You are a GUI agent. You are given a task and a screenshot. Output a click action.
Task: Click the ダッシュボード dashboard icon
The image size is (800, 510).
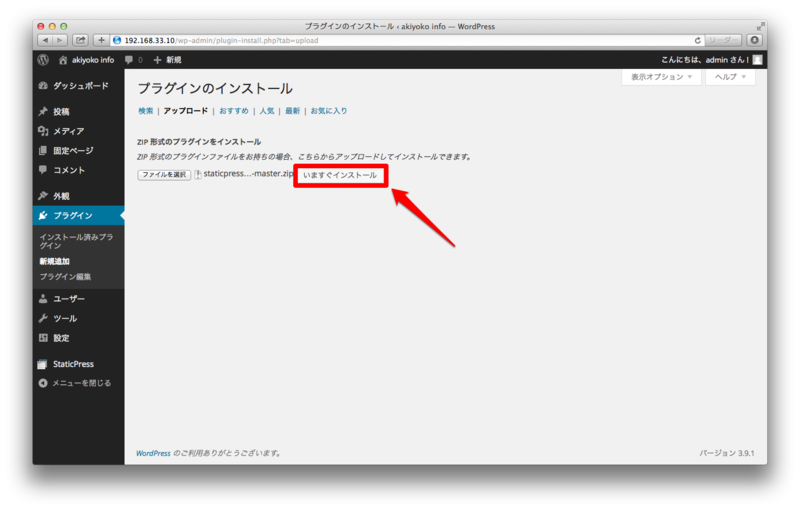coord(43,85)
